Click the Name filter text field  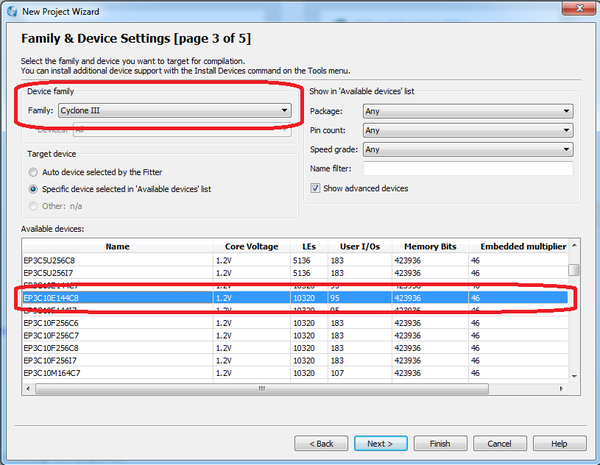(467, 169)
